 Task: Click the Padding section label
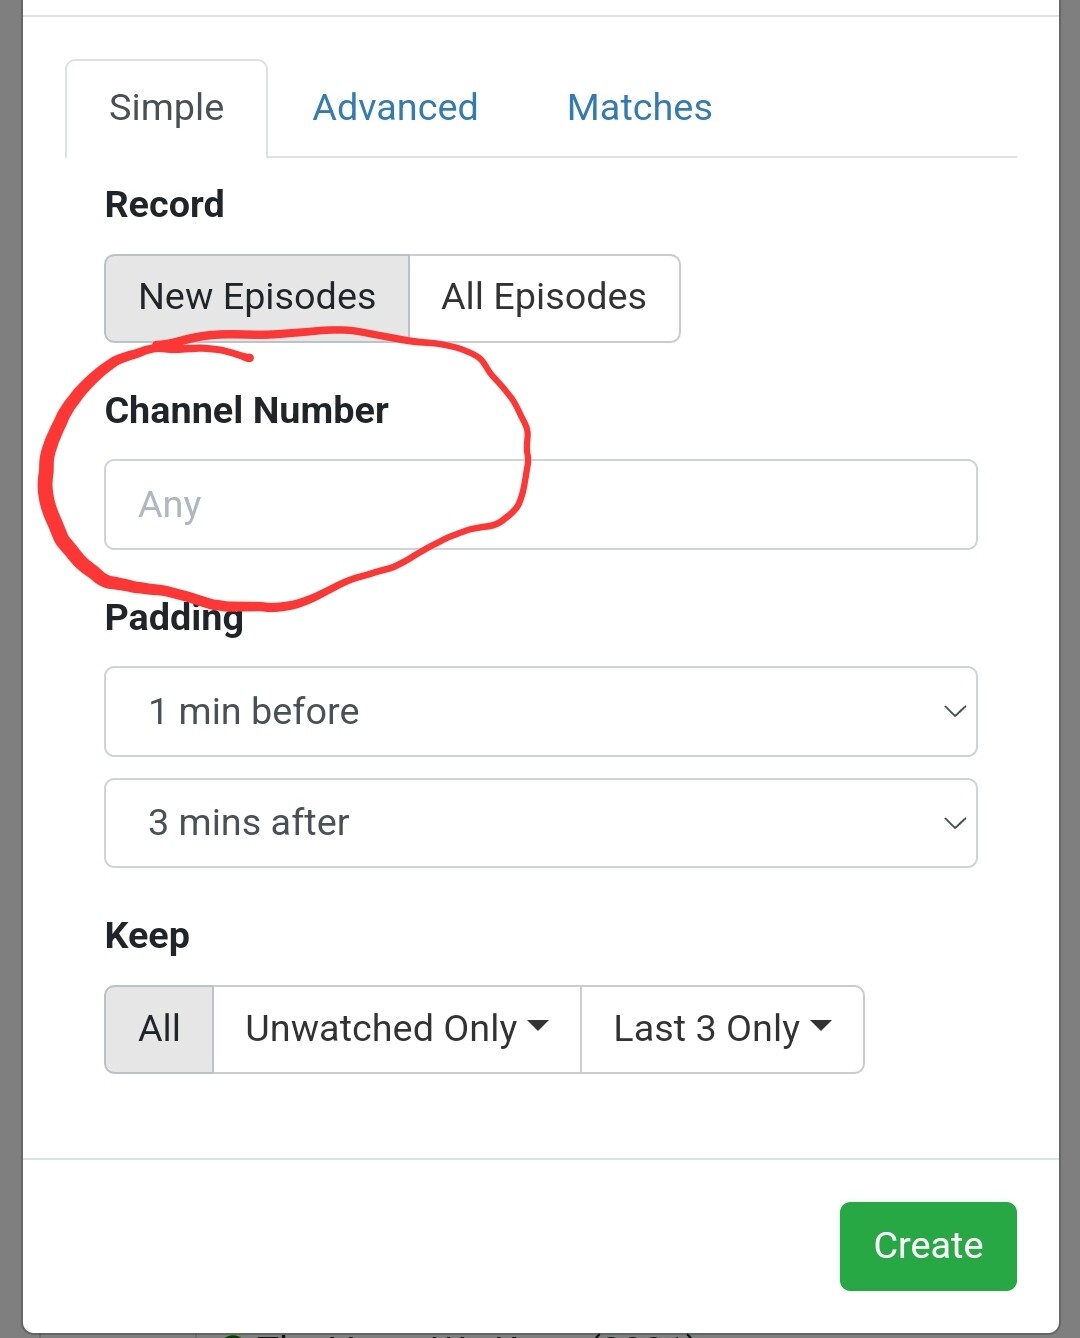174,618
